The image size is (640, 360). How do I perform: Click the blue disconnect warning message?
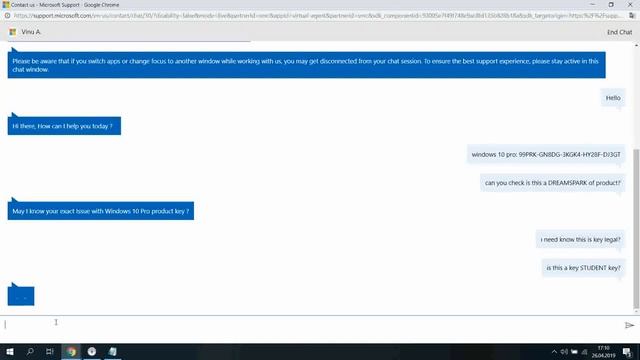307,65
